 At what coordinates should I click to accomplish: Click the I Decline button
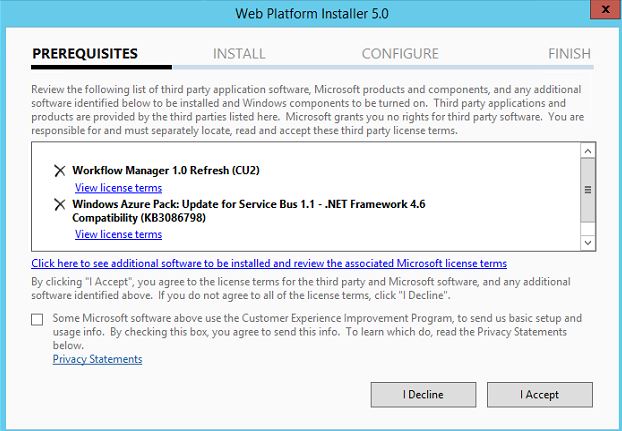[x=423, y=395]
